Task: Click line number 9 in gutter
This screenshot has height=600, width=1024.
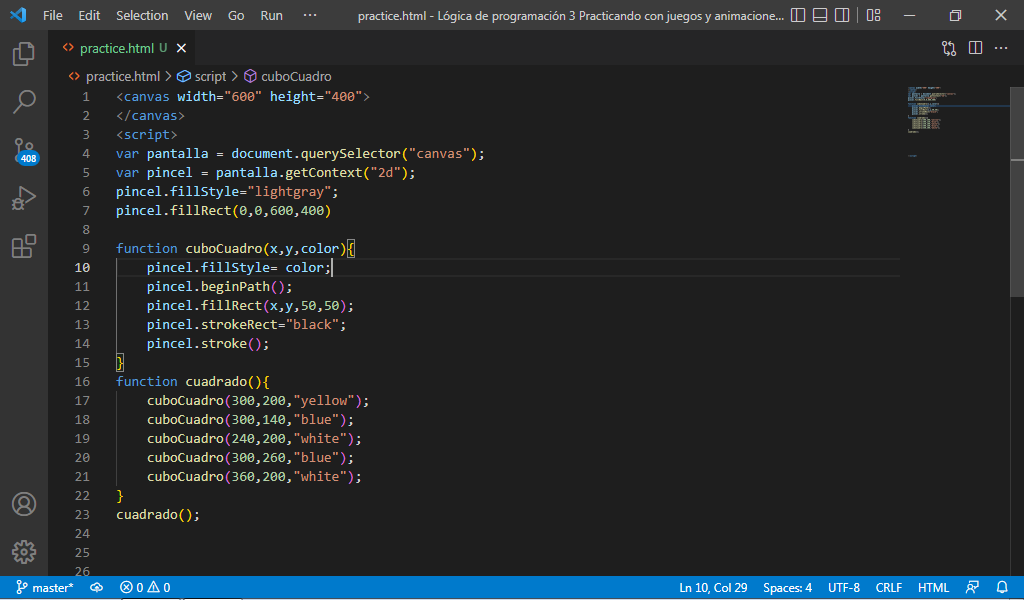Action: pyautogui.click(x=86, y=249)
